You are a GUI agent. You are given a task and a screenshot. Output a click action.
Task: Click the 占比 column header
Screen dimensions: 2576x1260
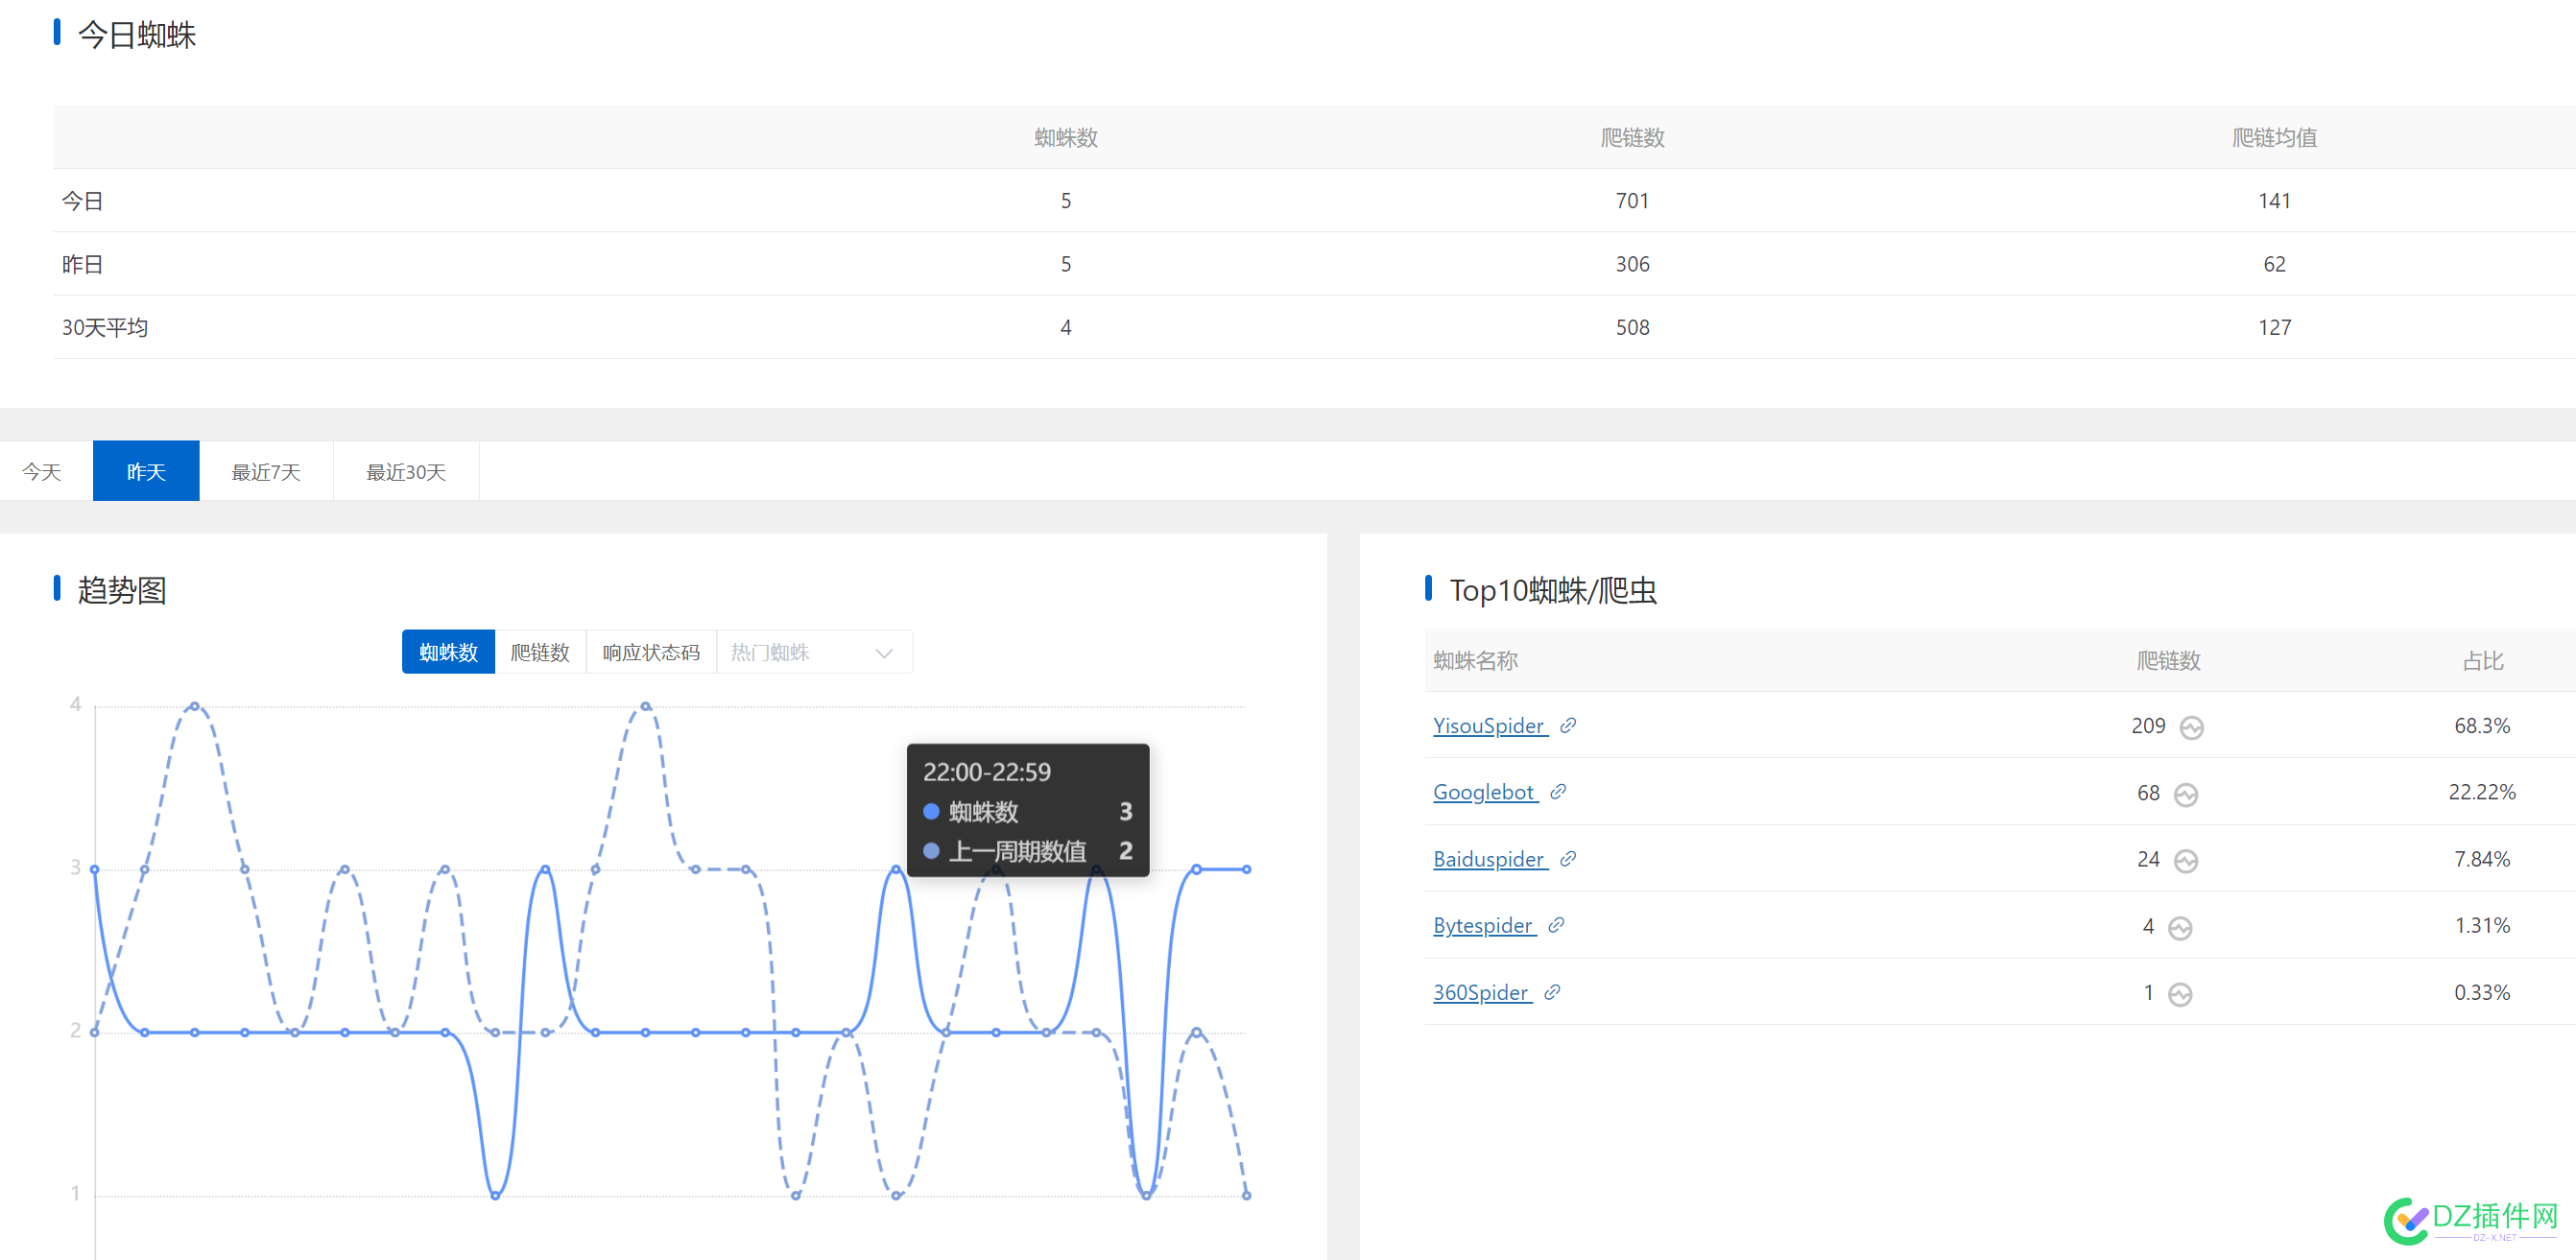pos(2482,660)
